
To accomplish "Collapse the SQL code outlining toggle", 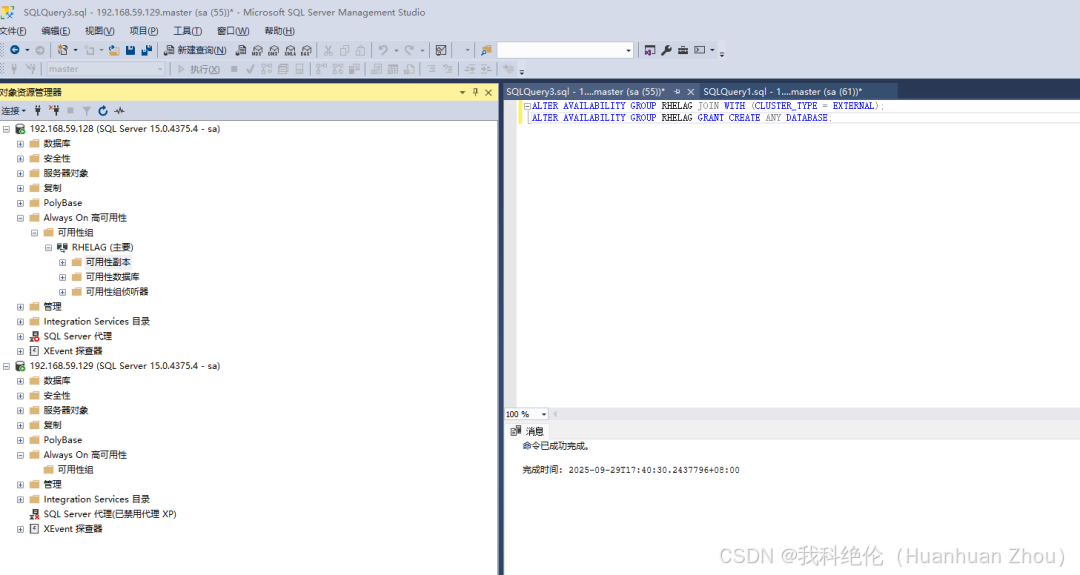I will click(527, 106).
